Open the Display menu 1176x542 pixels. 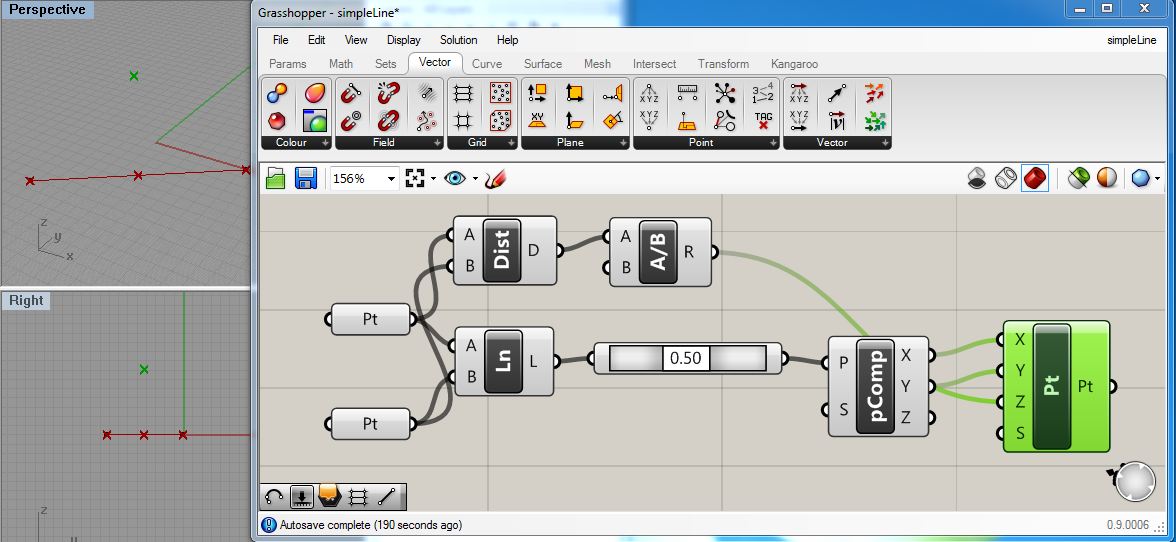(404, 40)
